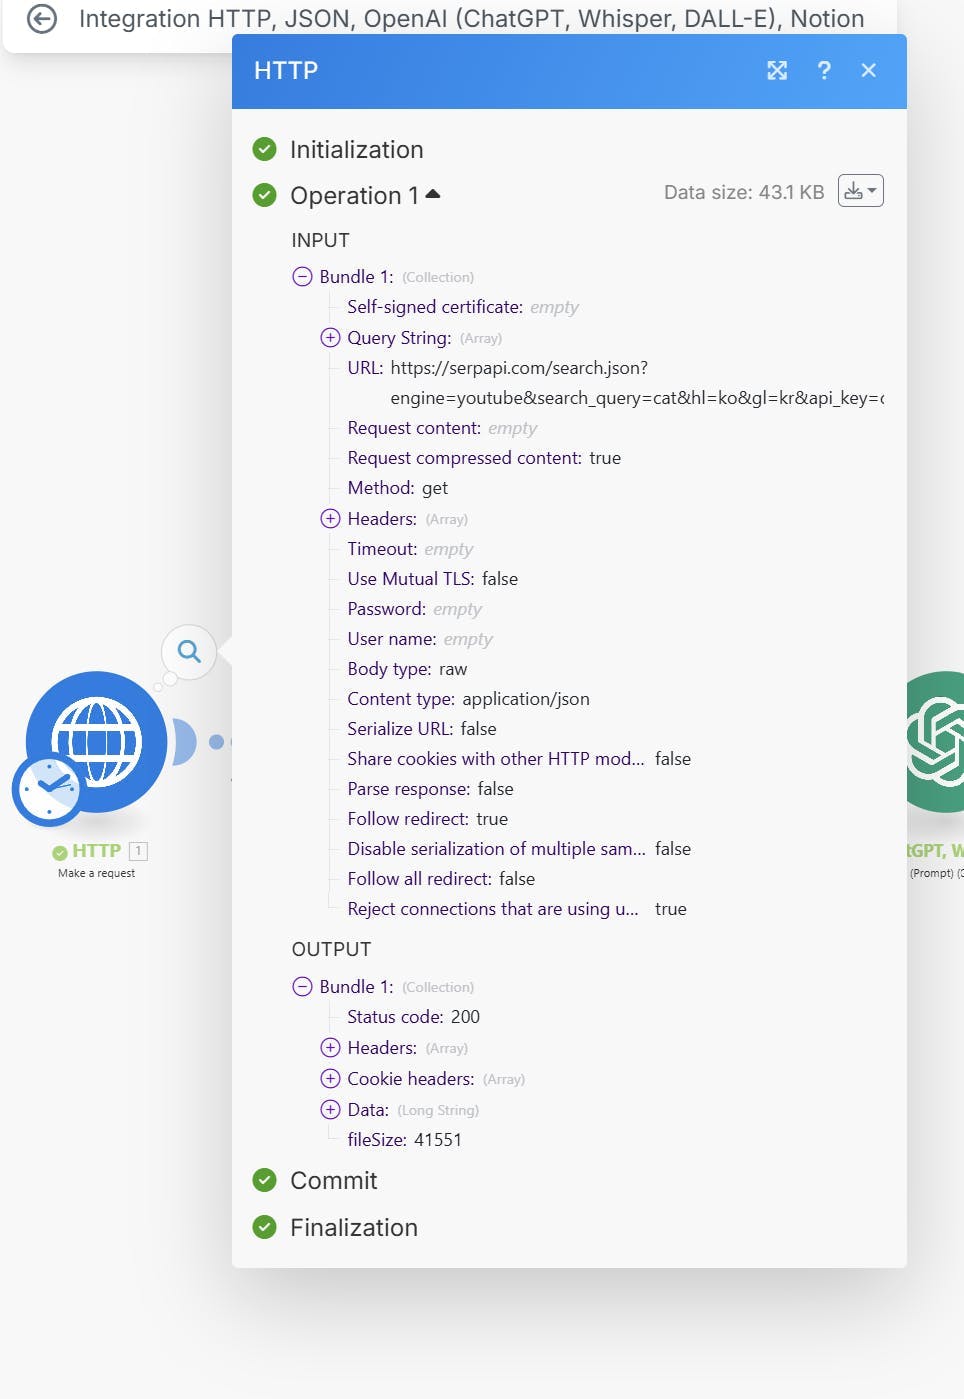Image resolution: width=964 pixels, height=1399 pixels.
Task: Select the Finalization step
Action: click(353, 1227)
